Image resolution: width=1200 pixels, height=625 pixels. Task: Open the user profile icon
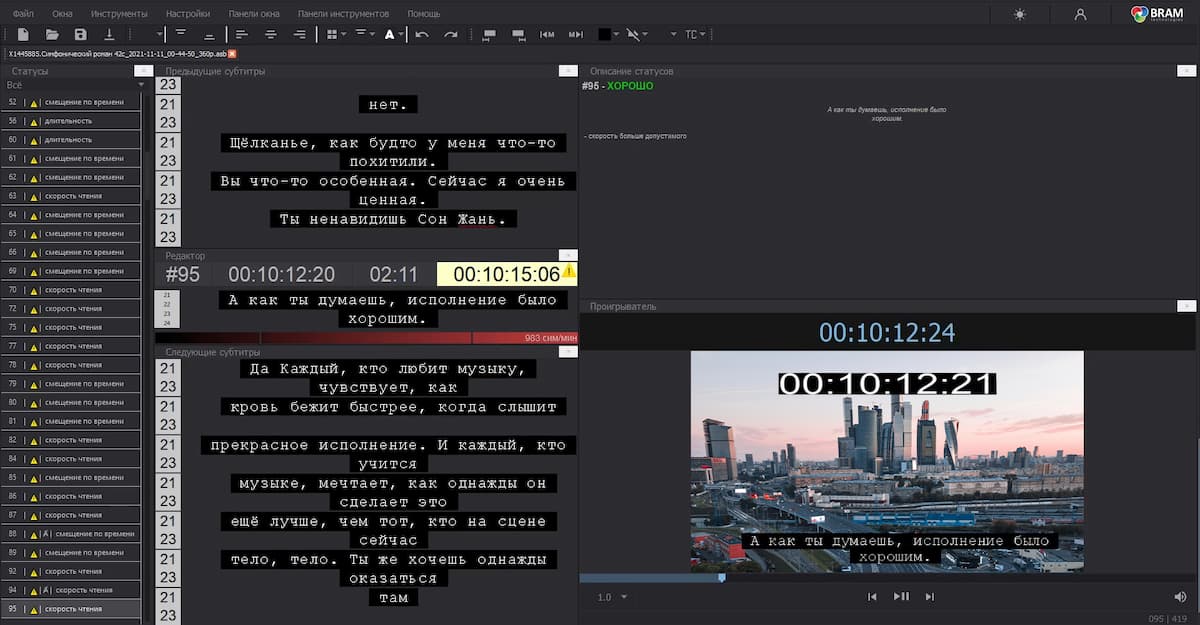click(1080, 14)
